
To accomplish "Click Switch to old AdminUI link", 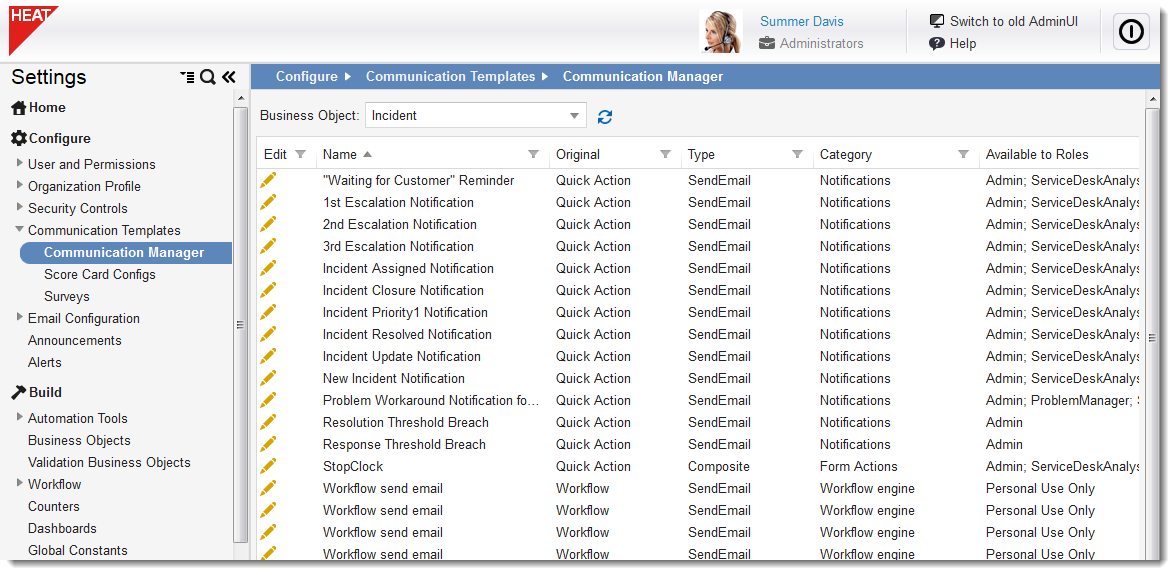I will [1014, 21].
